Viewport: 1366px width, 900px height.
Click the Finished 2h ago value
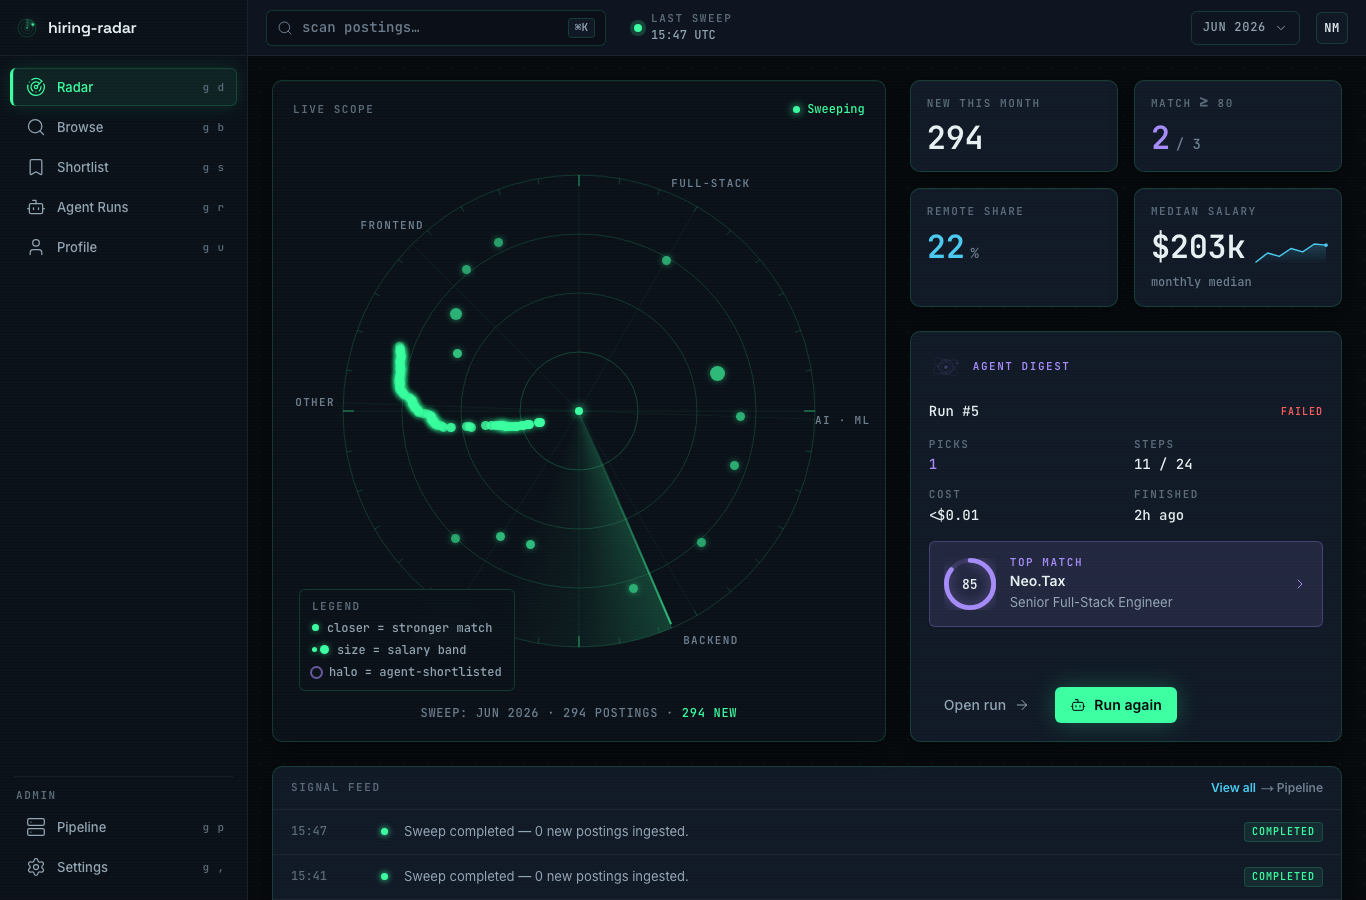pos(1159,515)
